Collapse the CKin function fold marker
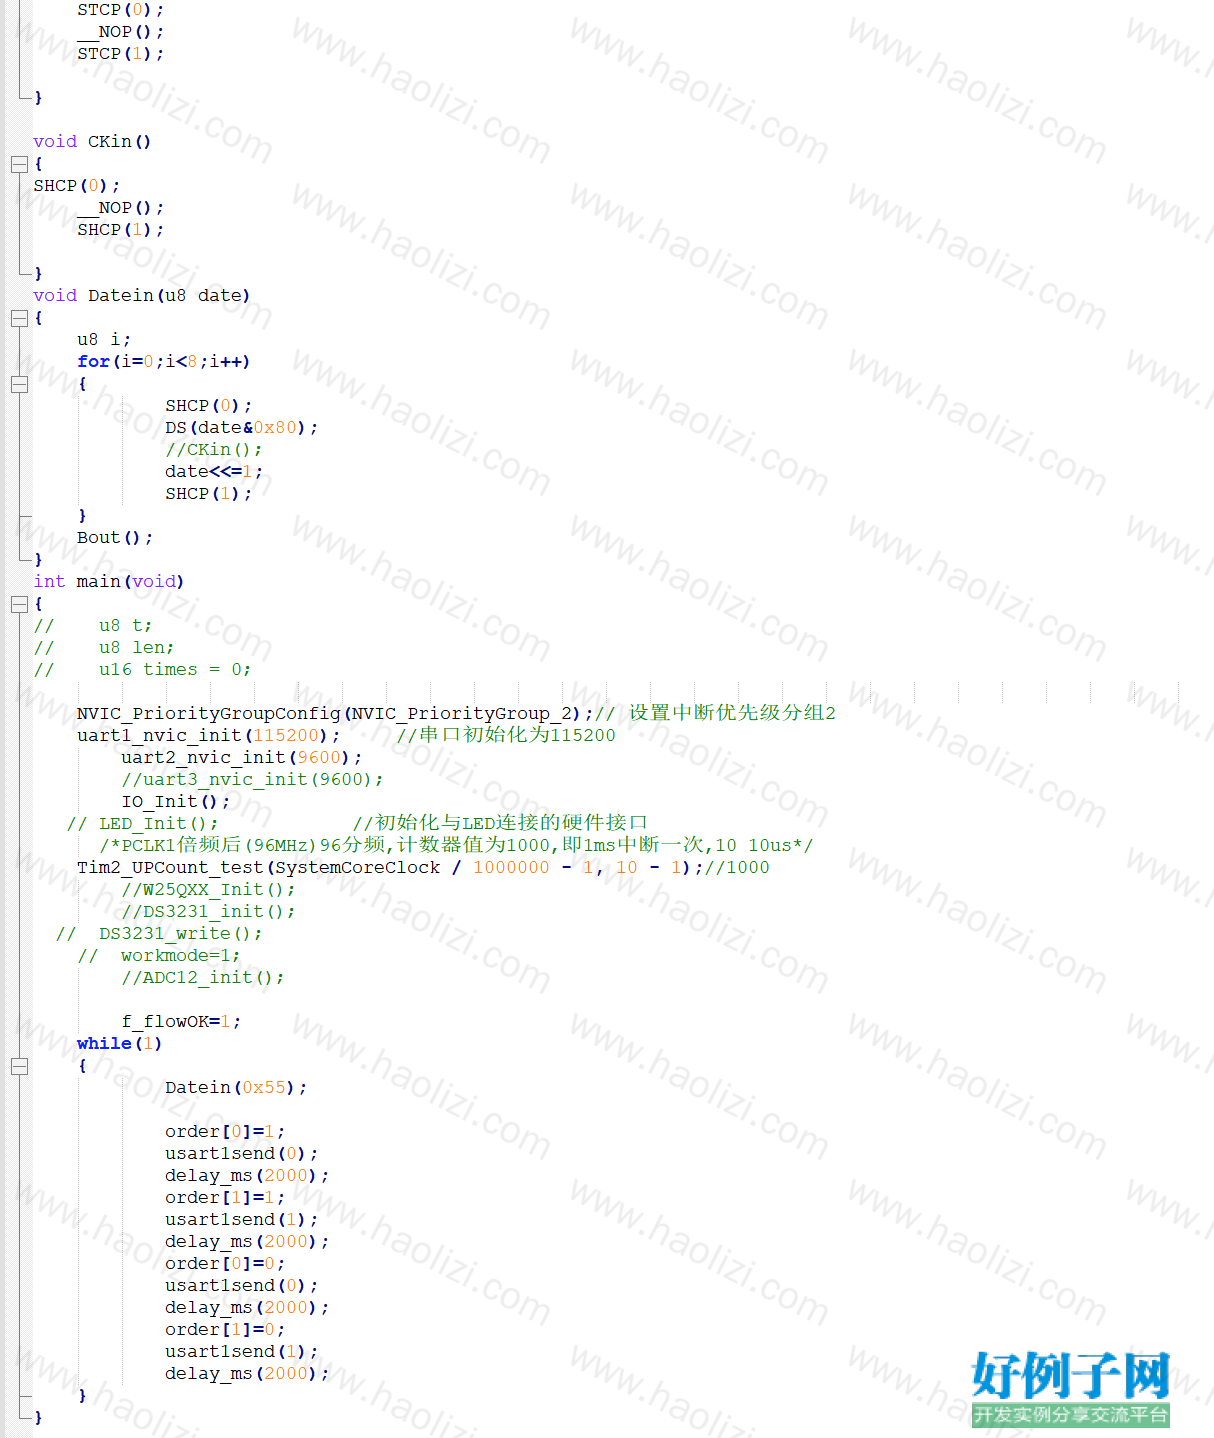Viewport: 1214px width, 1438px height. [19, 164]
